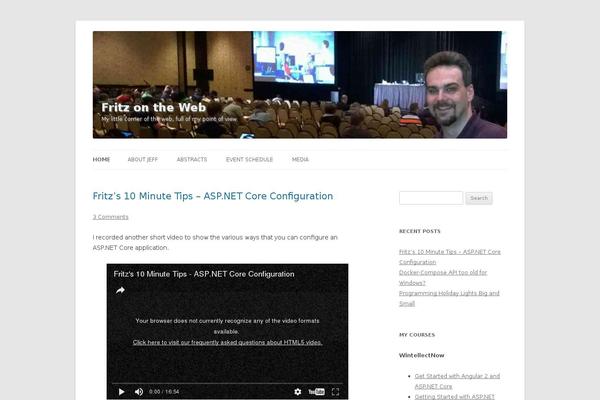Click the HTML5 video FAQ link
Viewport: 600px width, 400px height.
(x=227, y=342)
